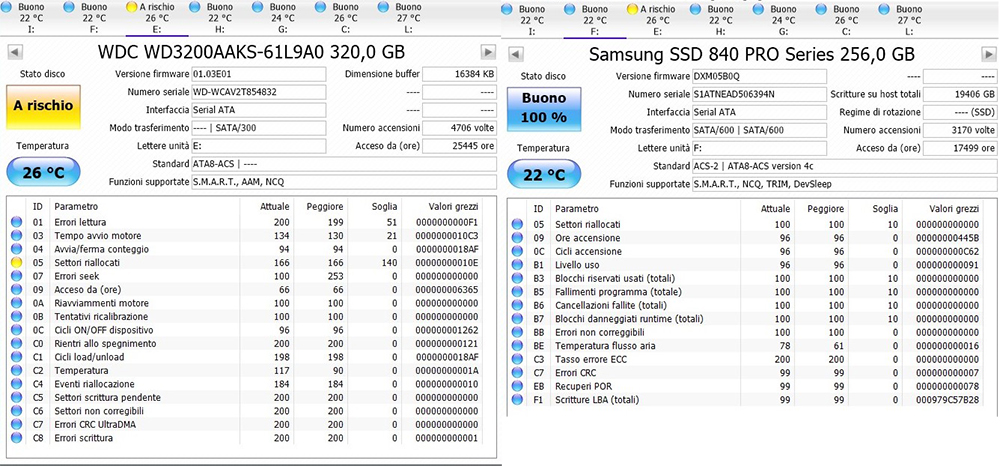The height and width of the screenshot is (466, 1000).
Task: Click status orb beside Errori scrittura
Action: click(16, 438)
